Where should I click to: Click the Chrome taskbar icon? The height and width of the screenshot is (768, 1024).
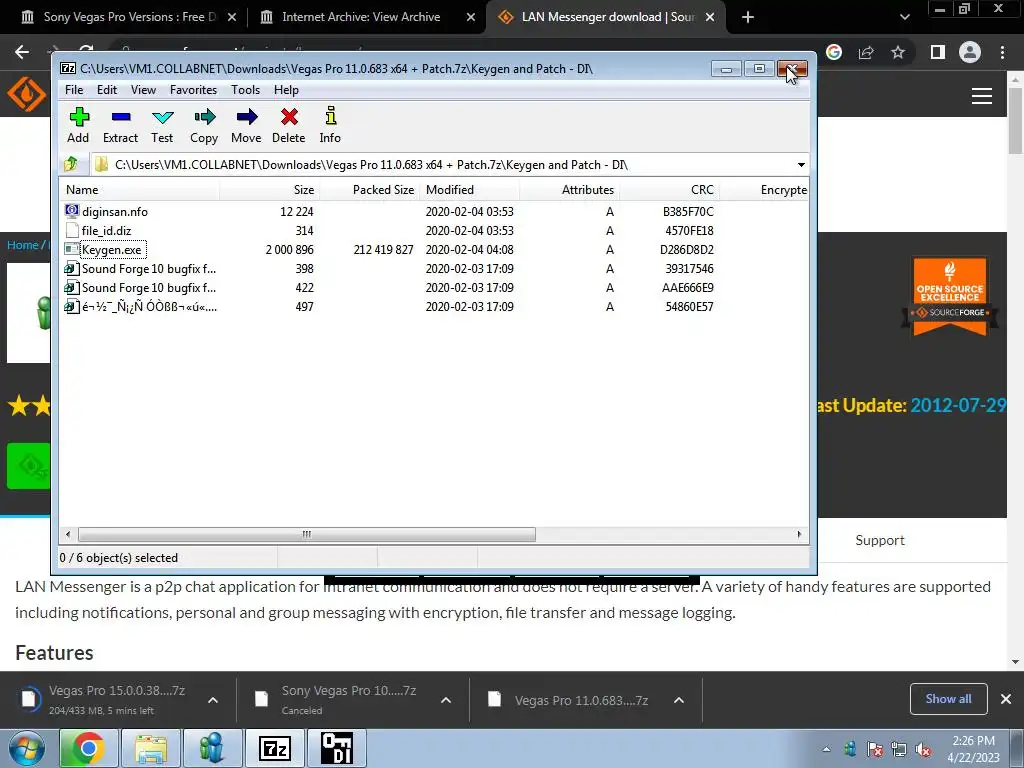tap(88, 748)
